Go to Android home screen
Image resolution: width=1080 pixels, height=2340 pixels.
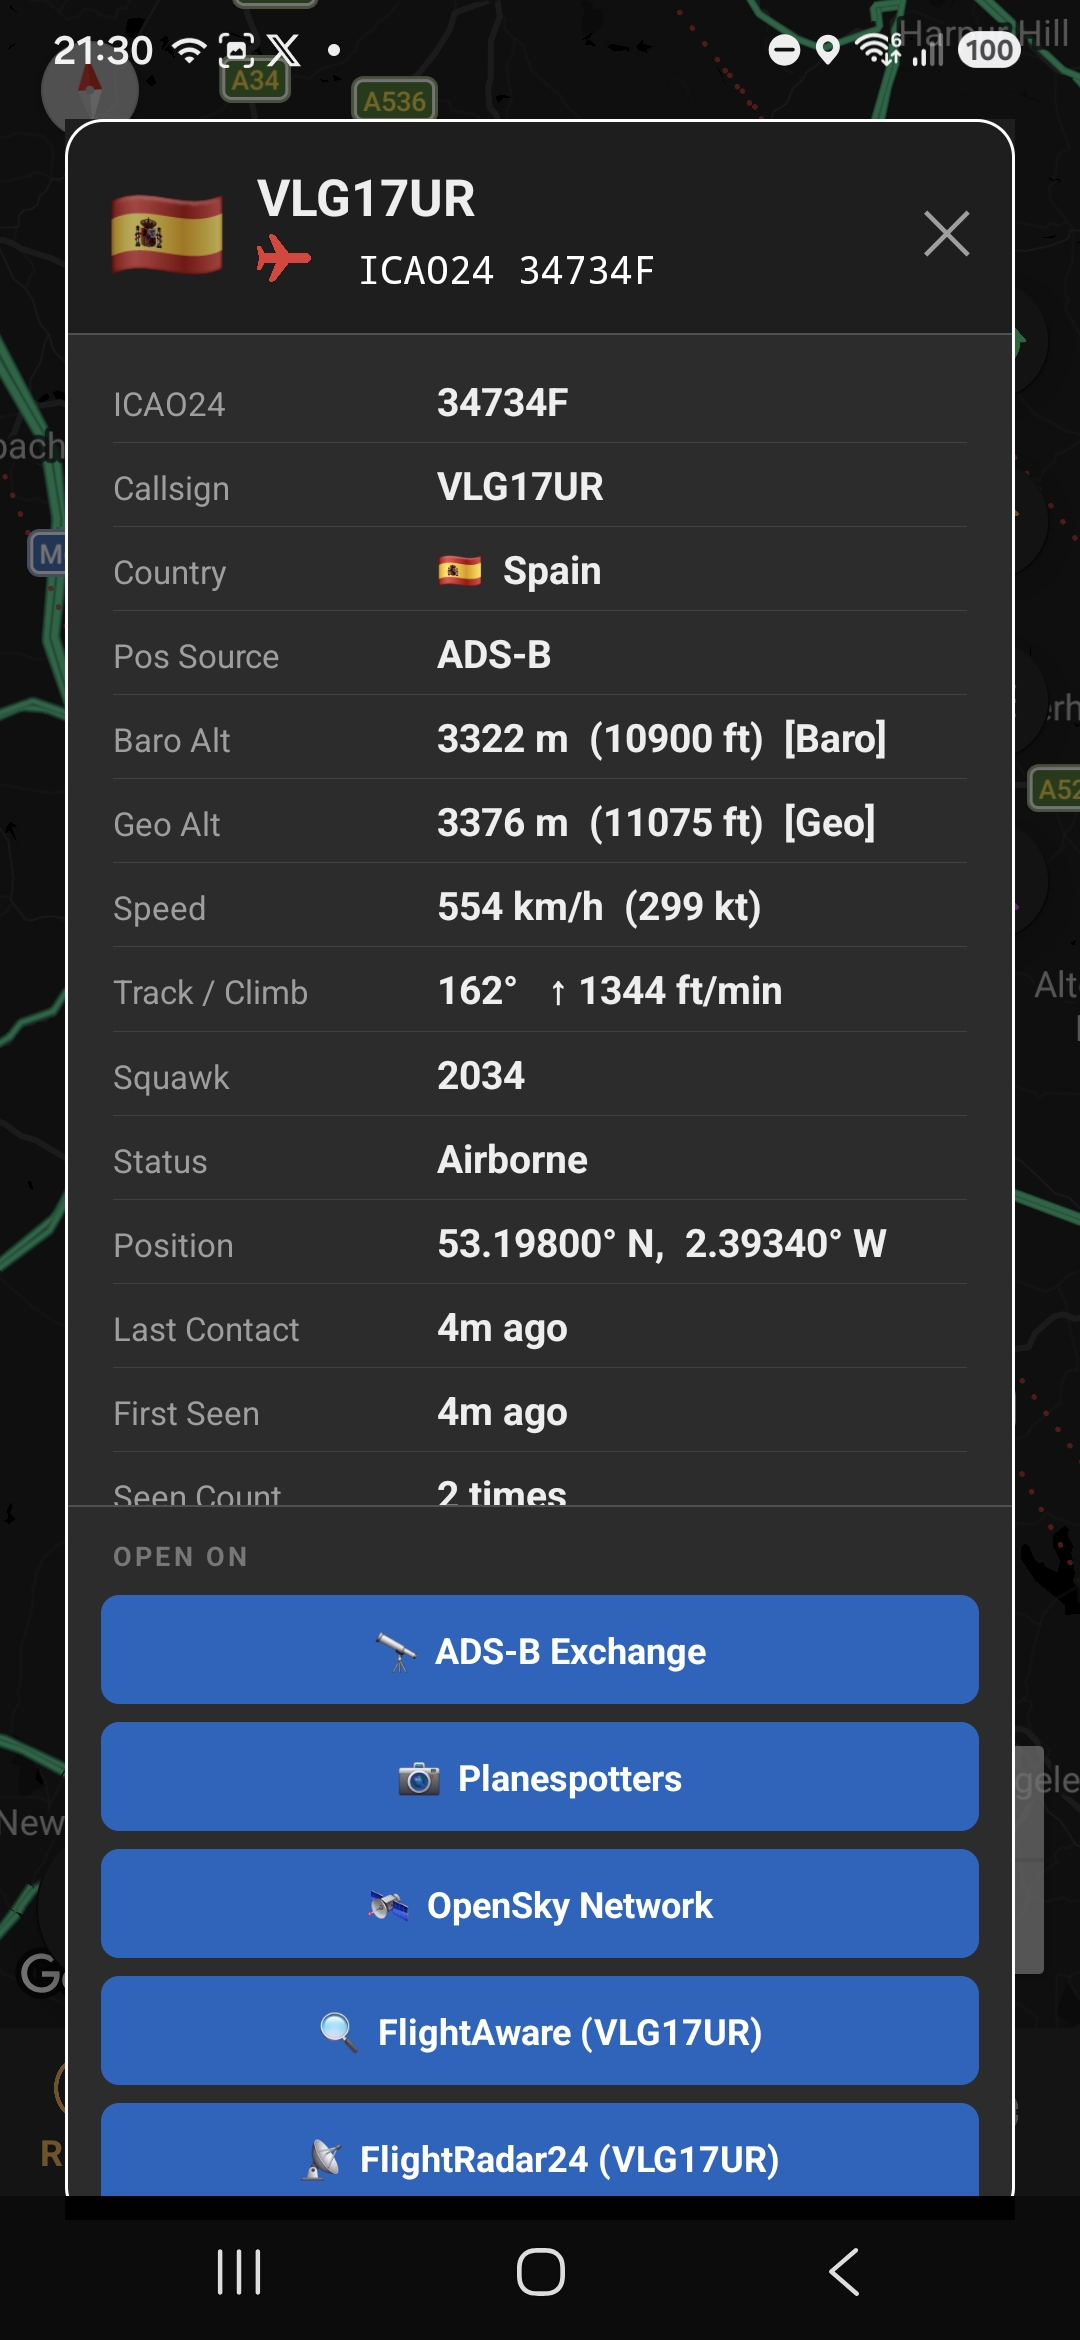(x=540, y=2272)
